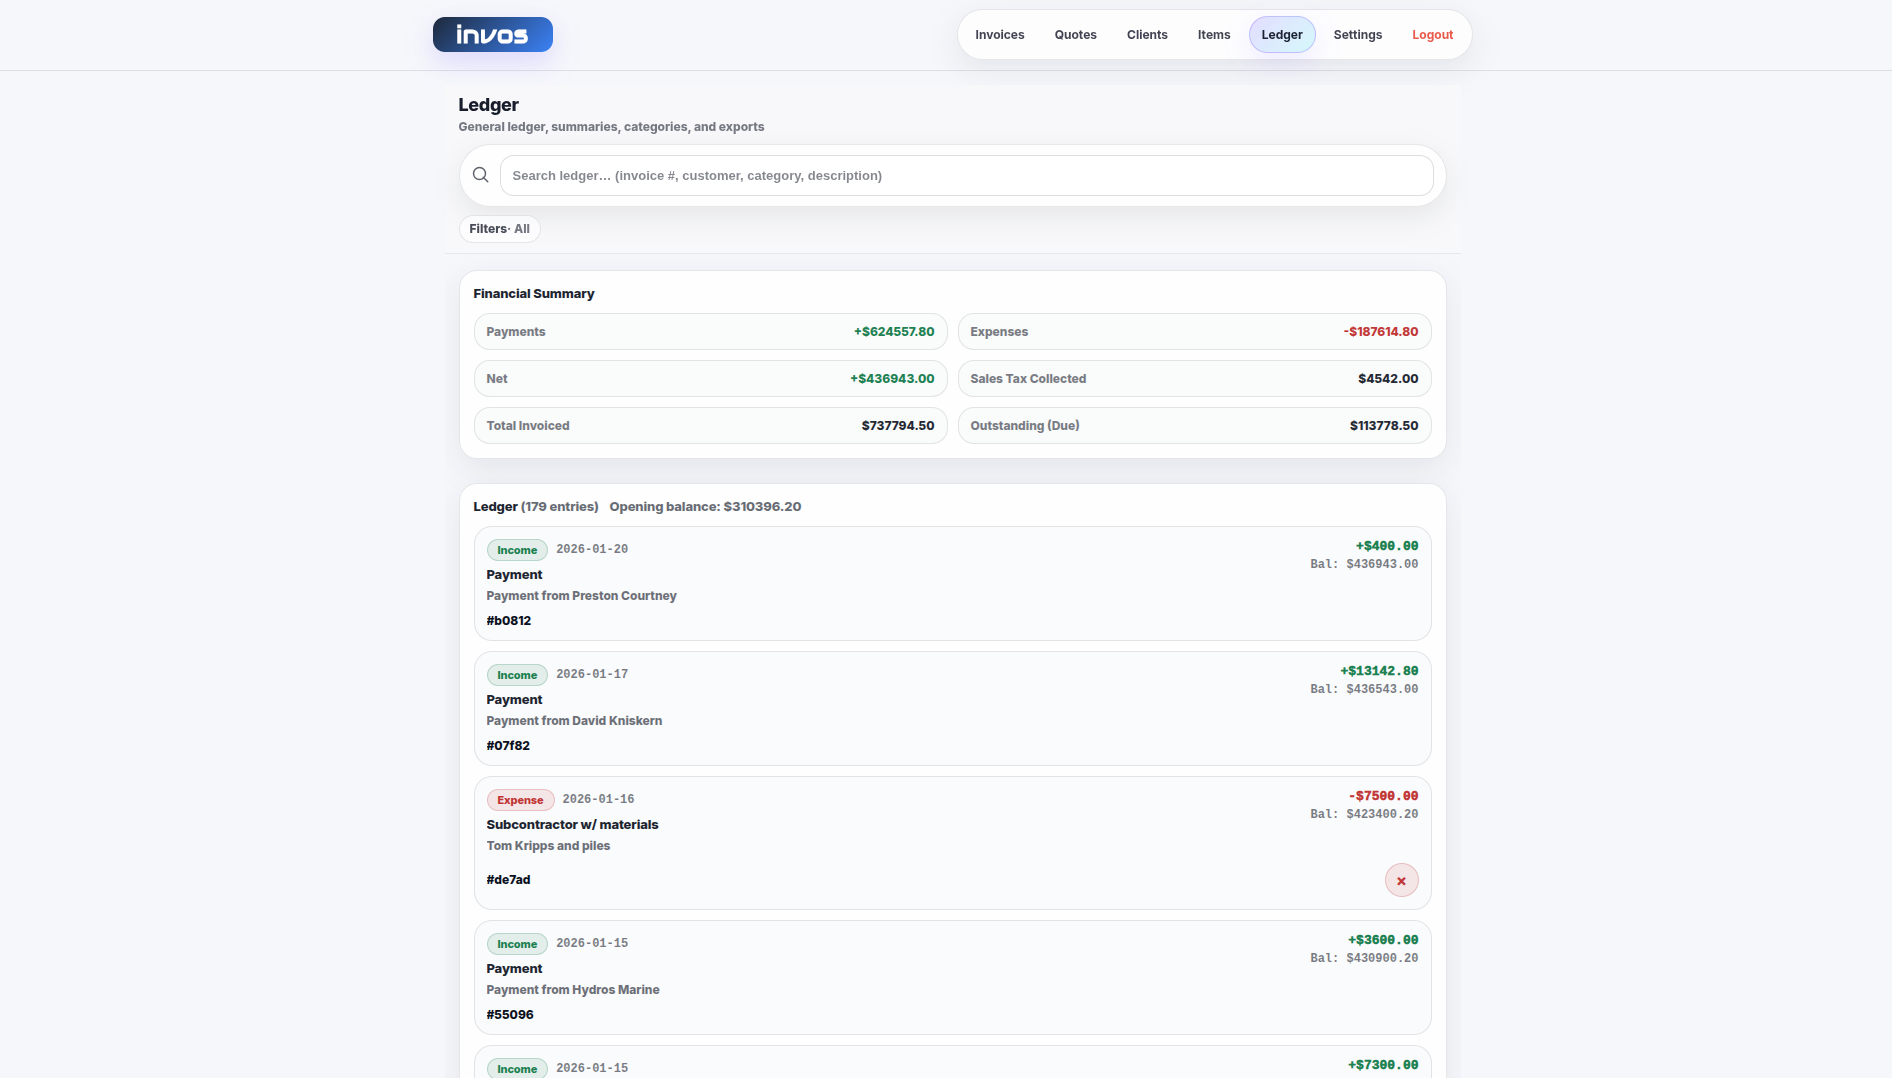
Task: Open the Invoices page
Action: [1000, 35]
